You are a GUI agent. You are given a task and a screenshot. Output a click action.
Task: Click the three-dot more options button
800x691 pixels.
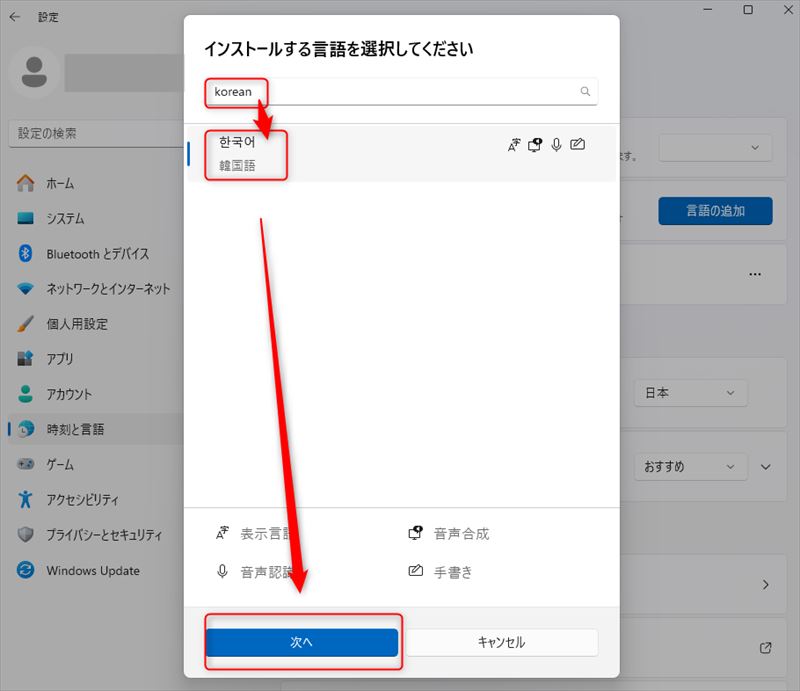[755, 274]
